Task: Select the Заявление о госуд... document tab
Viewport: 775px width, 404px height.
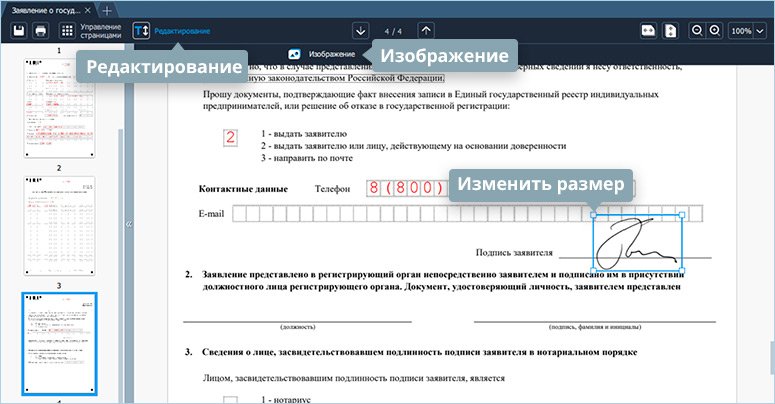Action: click(45, 9)
